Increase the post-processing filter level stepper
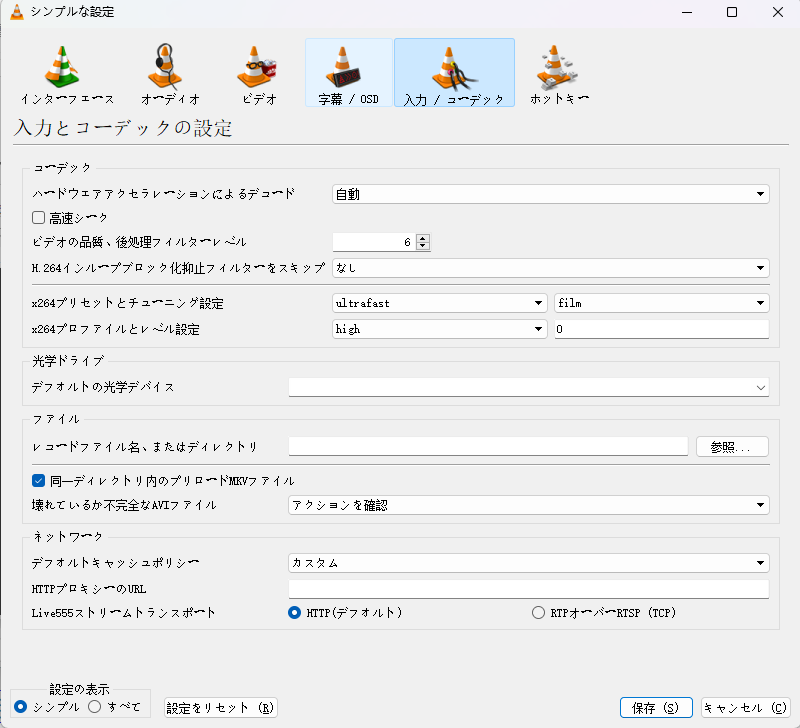 (x=423, y=237)
